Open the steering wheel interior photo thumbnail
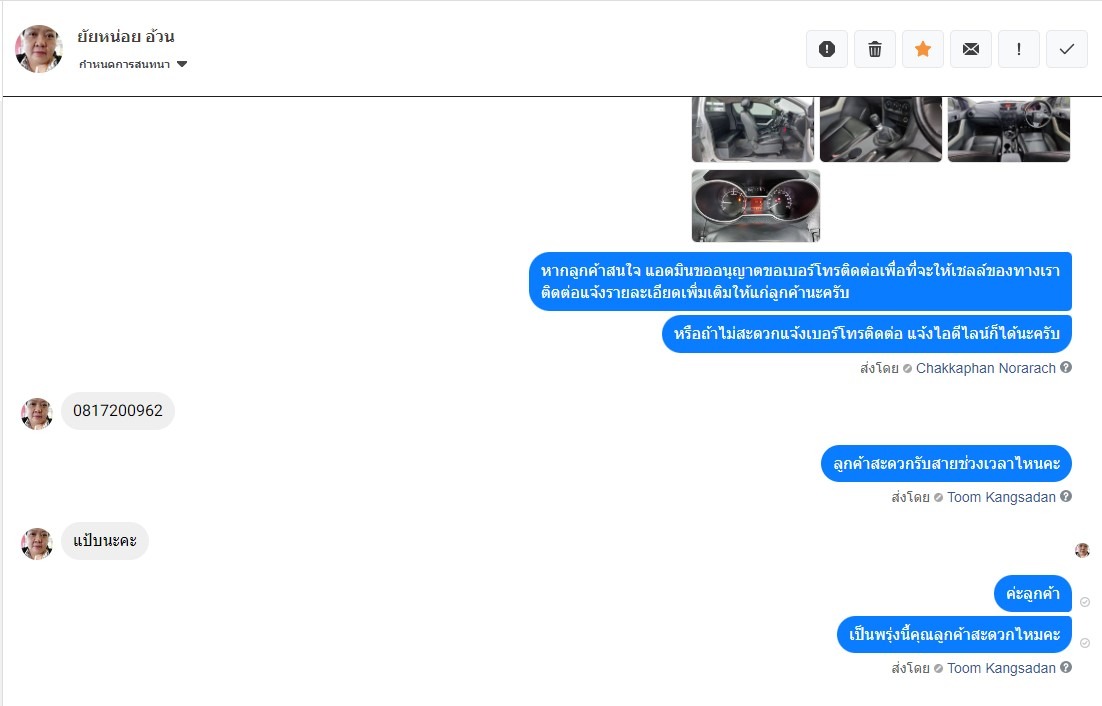 click(1009, 129)
